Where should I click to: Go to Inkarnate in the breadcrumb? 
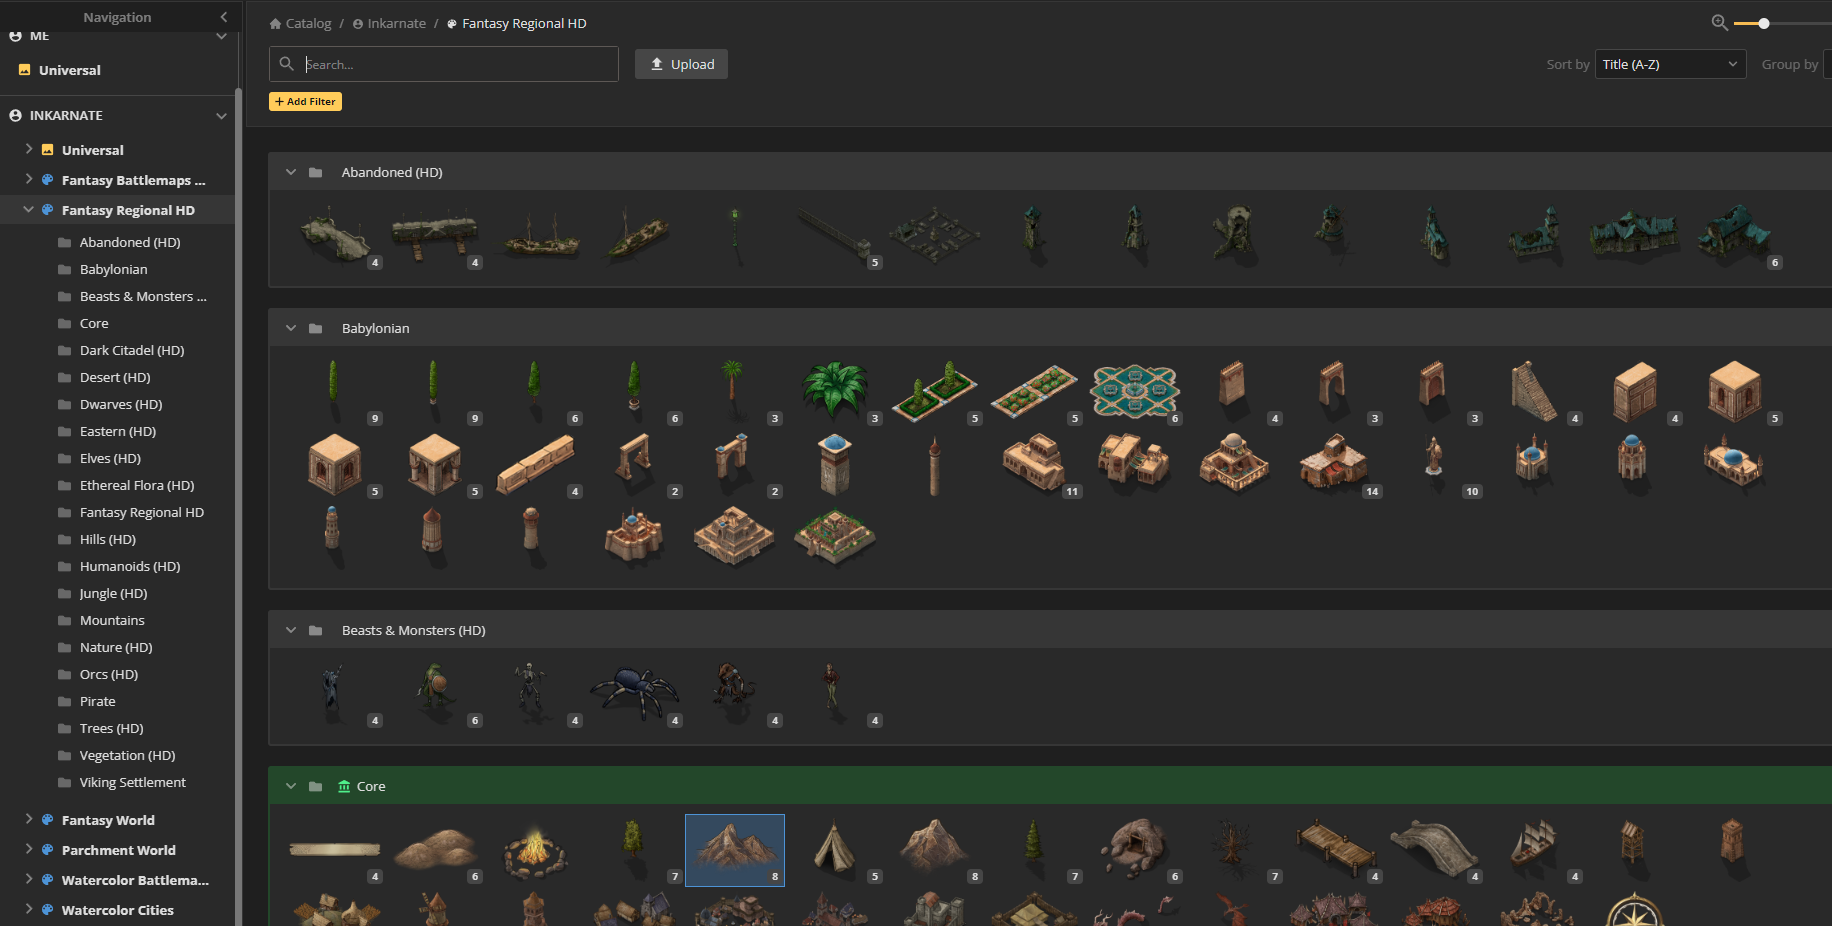tap(396, 23)
